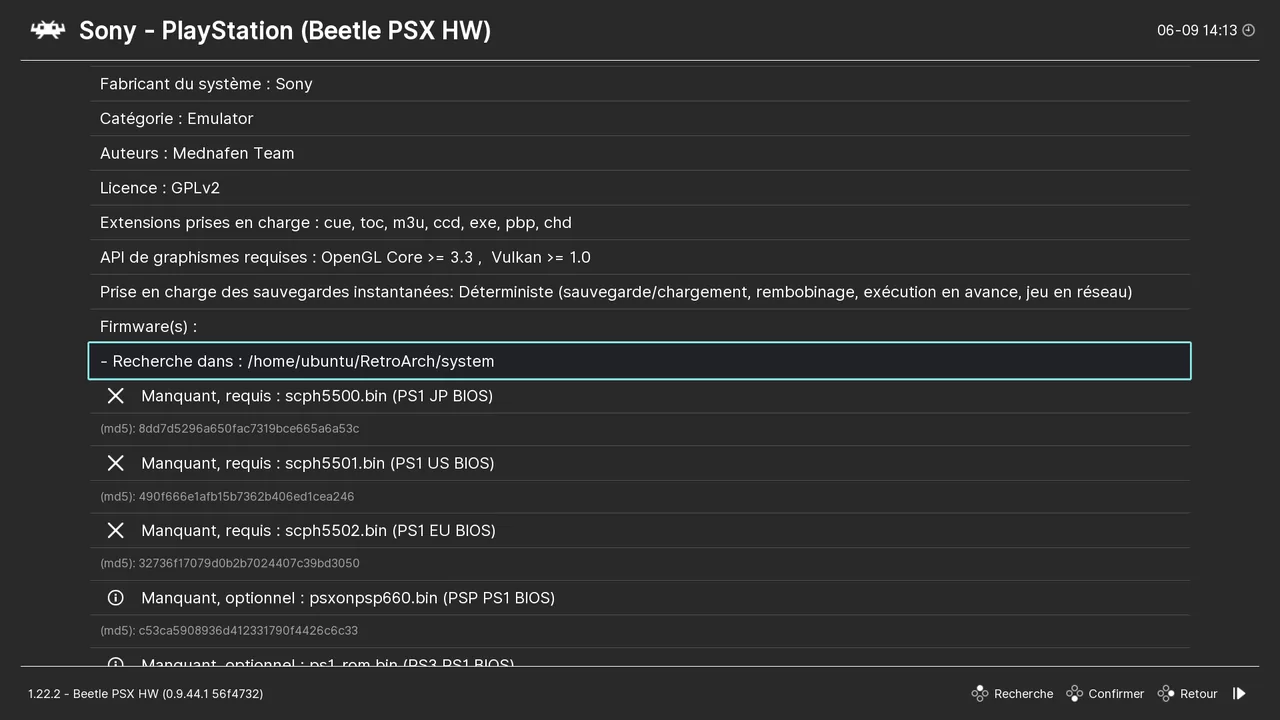Click the 'Sony - PlayStation (Beetle PSX HW)' title
1280x720 pixels.
285,30
